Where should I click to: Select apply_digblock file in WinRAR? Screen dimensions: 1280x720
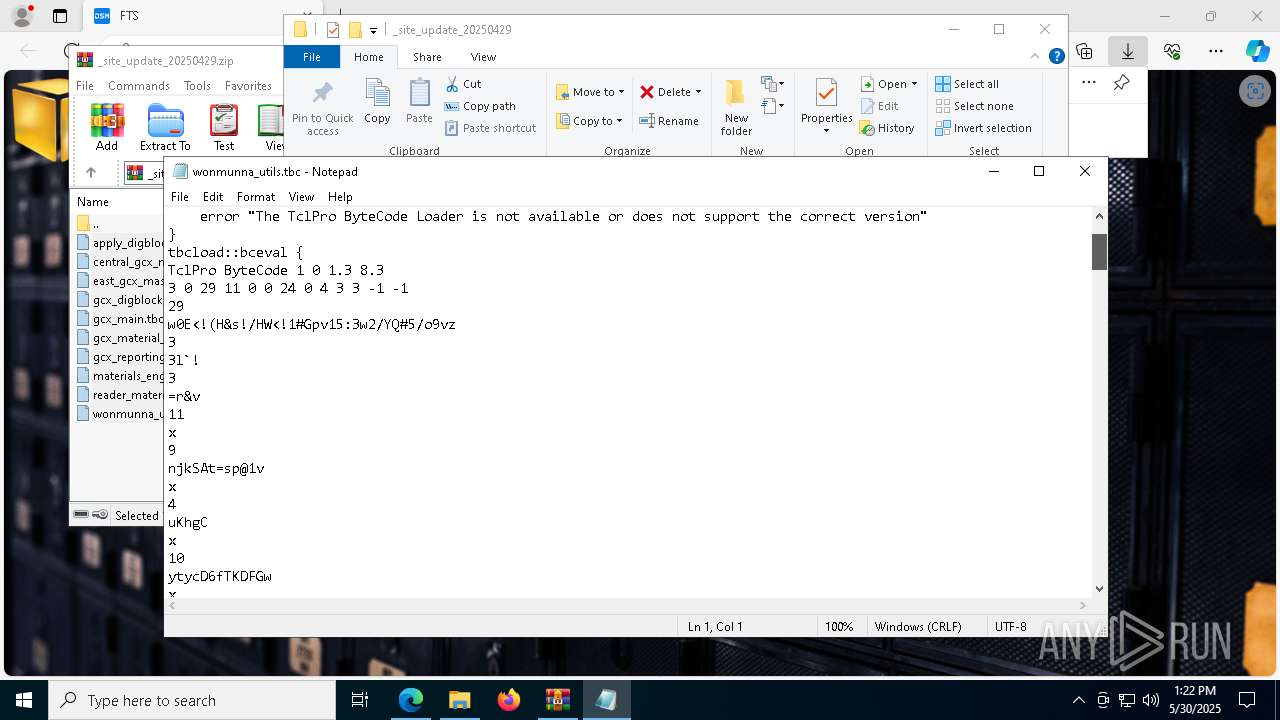coord(120,243)
